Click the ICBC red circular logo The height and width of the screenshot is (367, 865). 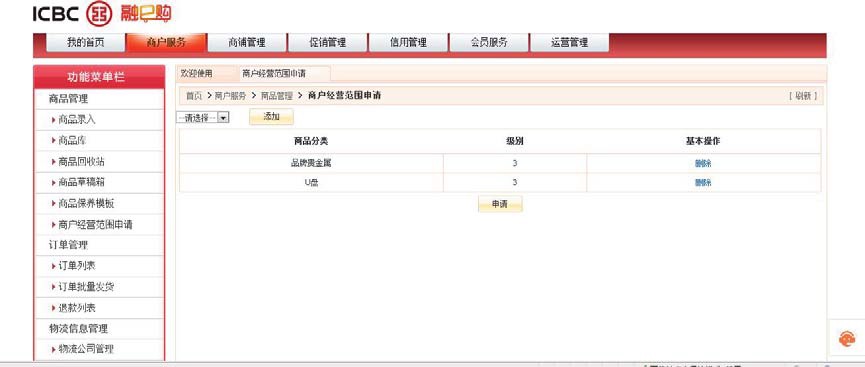click(99, 14)
